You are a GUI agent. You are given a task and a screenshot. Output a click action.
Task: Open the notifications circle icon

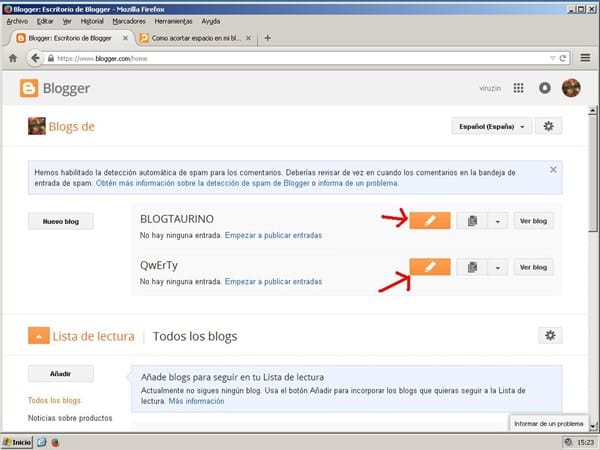(x=545, y=88)
